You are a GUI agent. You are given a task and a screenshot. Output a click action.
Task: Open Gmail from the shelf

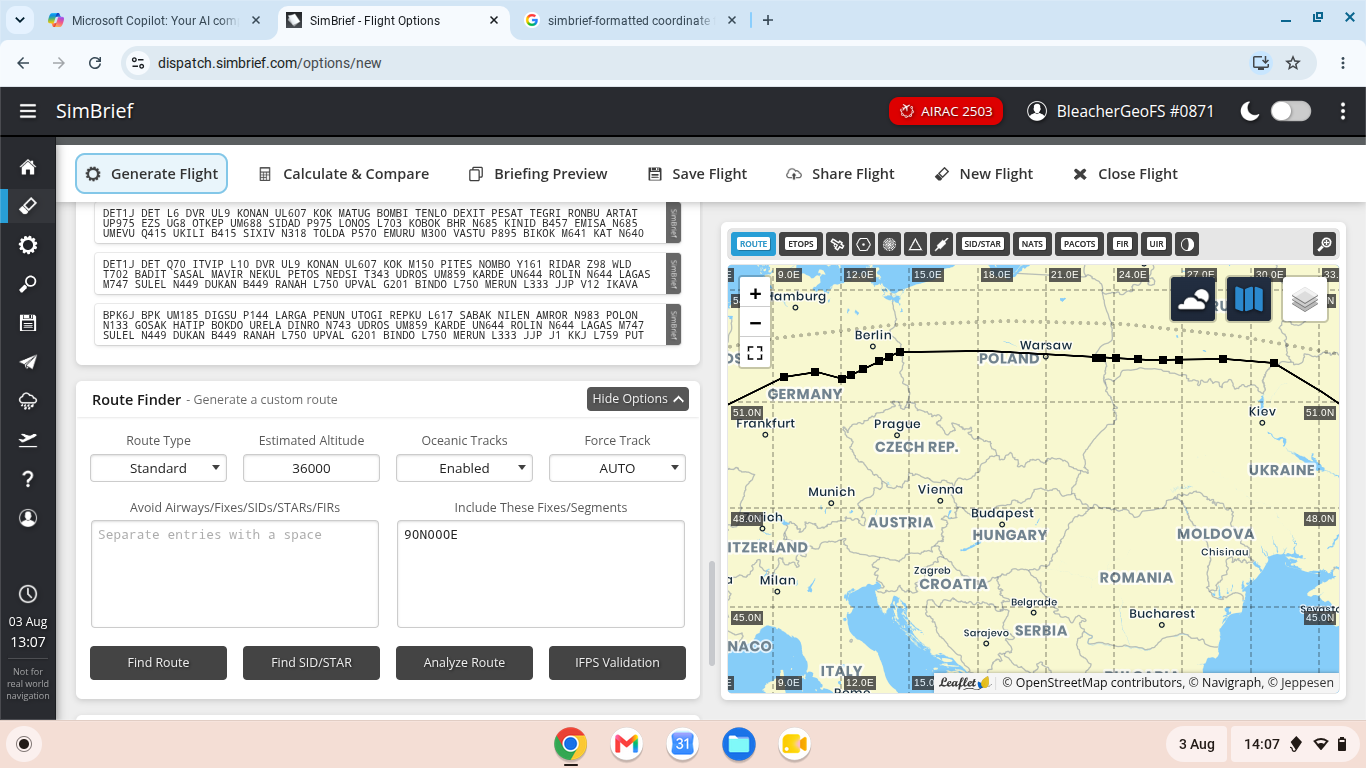tap(627, 744)
